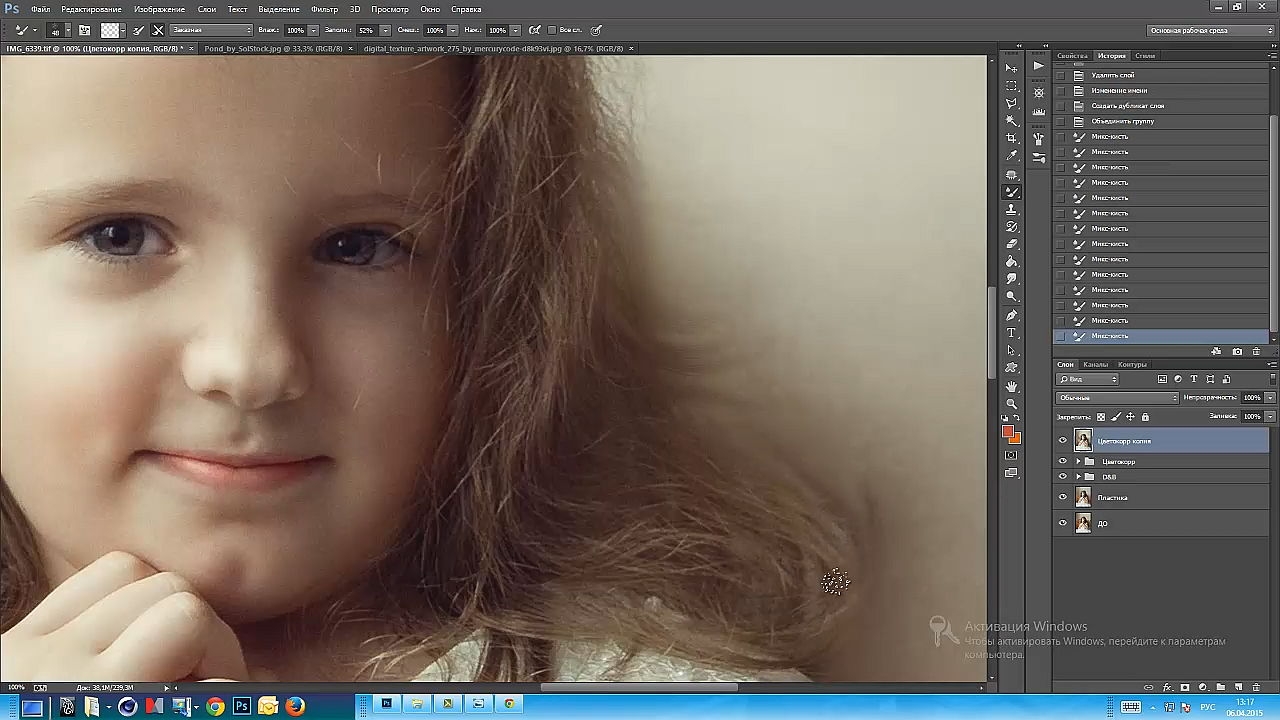The height and width of the screenshot is (720, 1280).
Task: Click the background color swatch
Action: 1016,438
